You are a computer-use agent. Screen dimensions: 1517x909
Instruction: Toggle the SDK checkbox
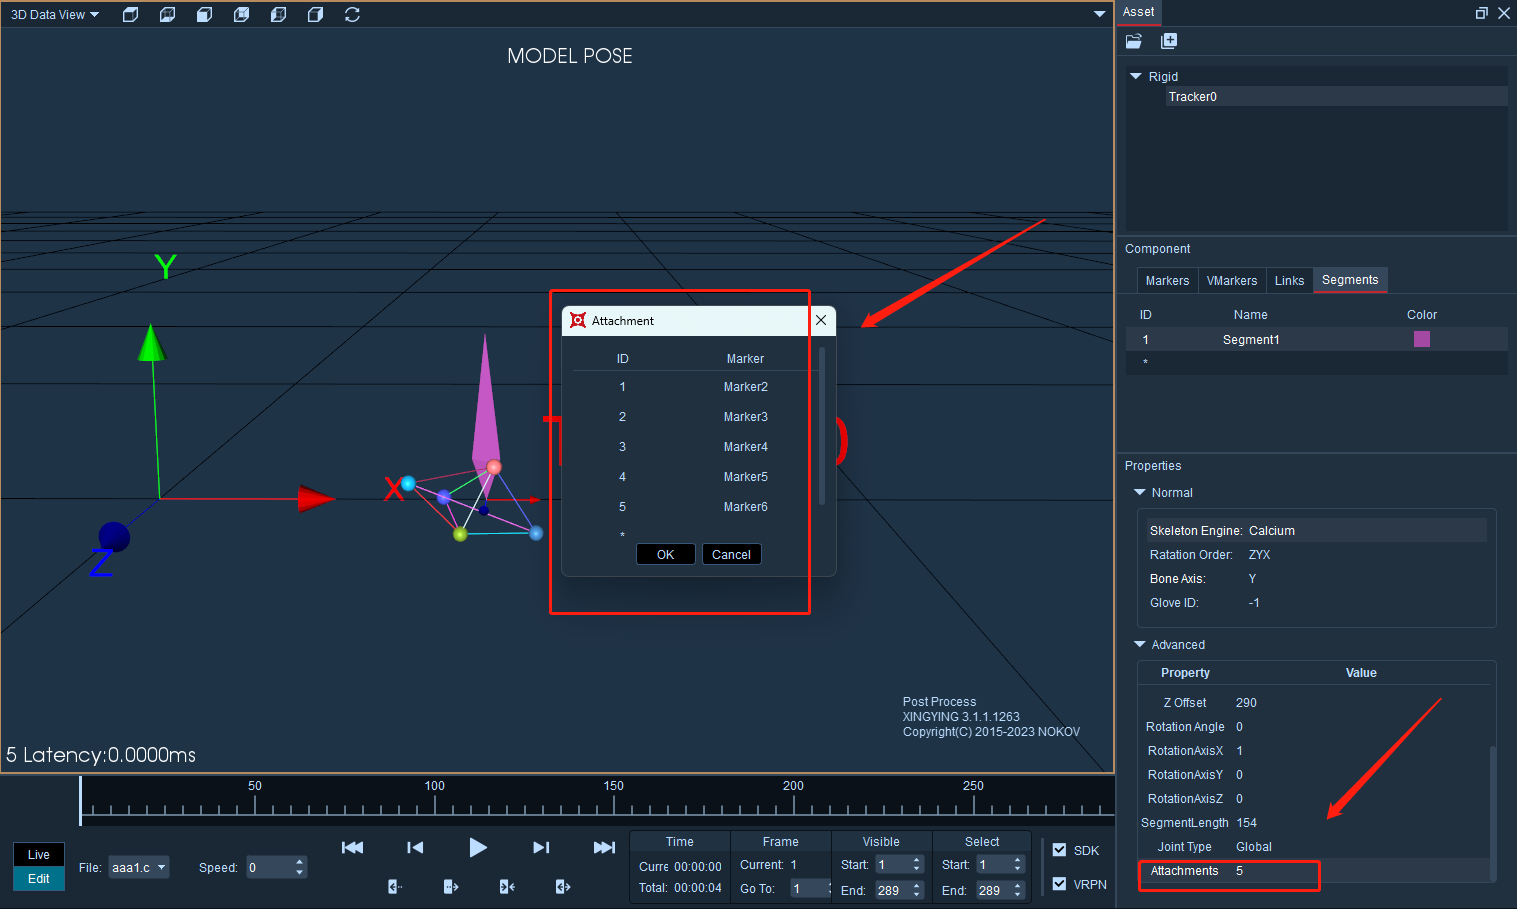[1060, 850]
